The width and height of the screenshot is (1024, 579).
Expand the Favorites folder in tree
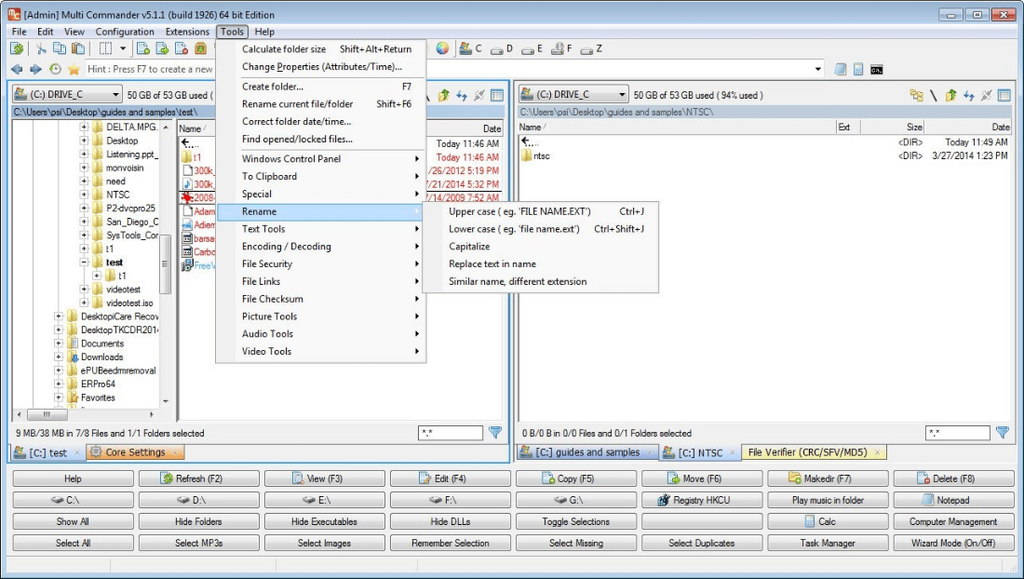[59, 398]
